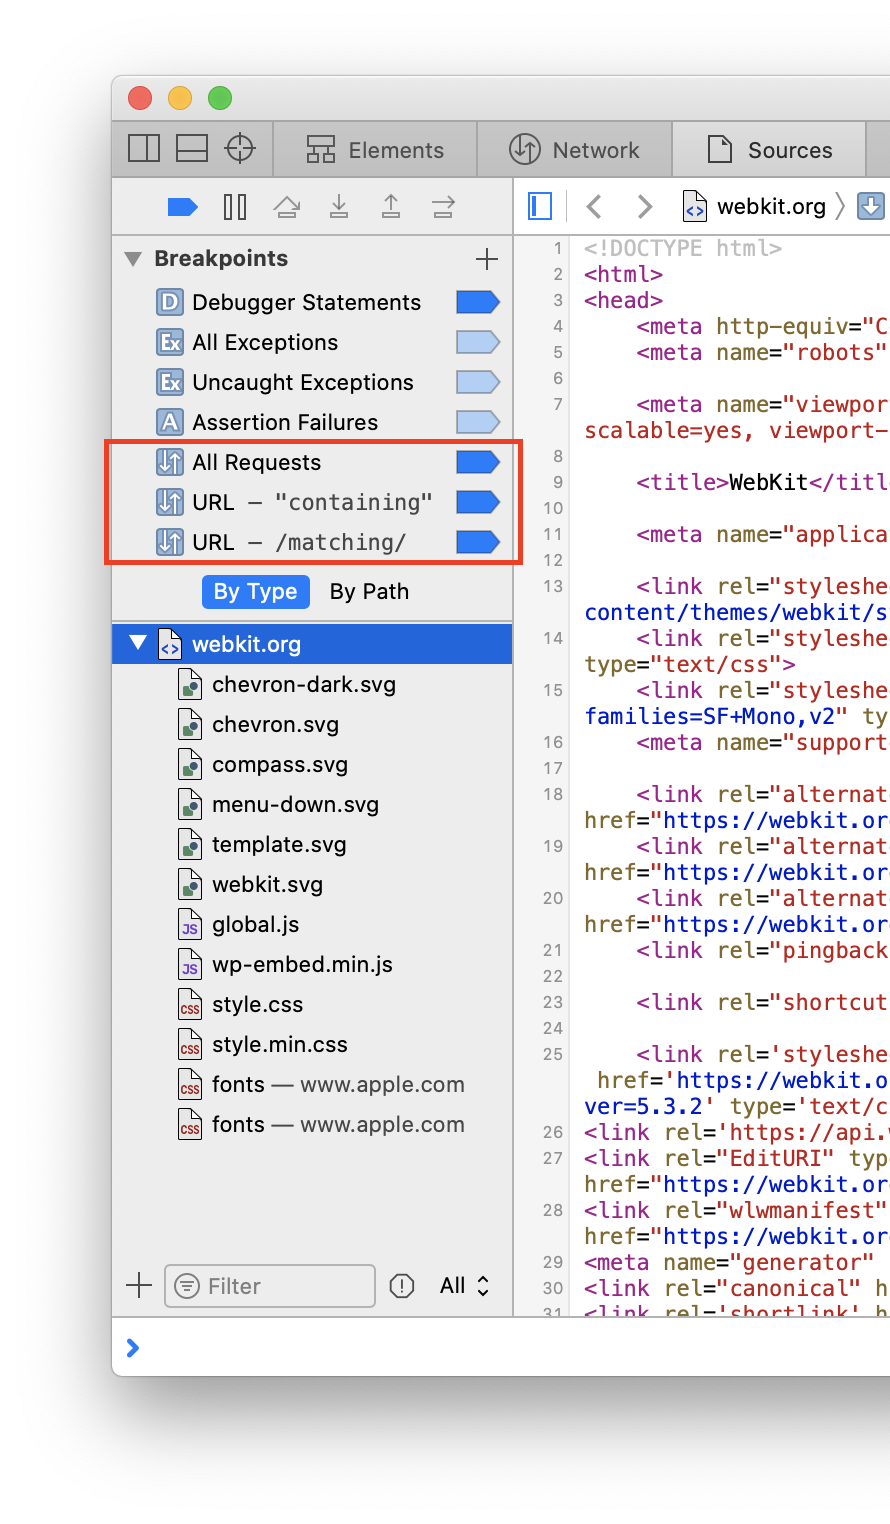Dock Web Inspector to the bottom
890x1524 pixels.
[192, 149]
